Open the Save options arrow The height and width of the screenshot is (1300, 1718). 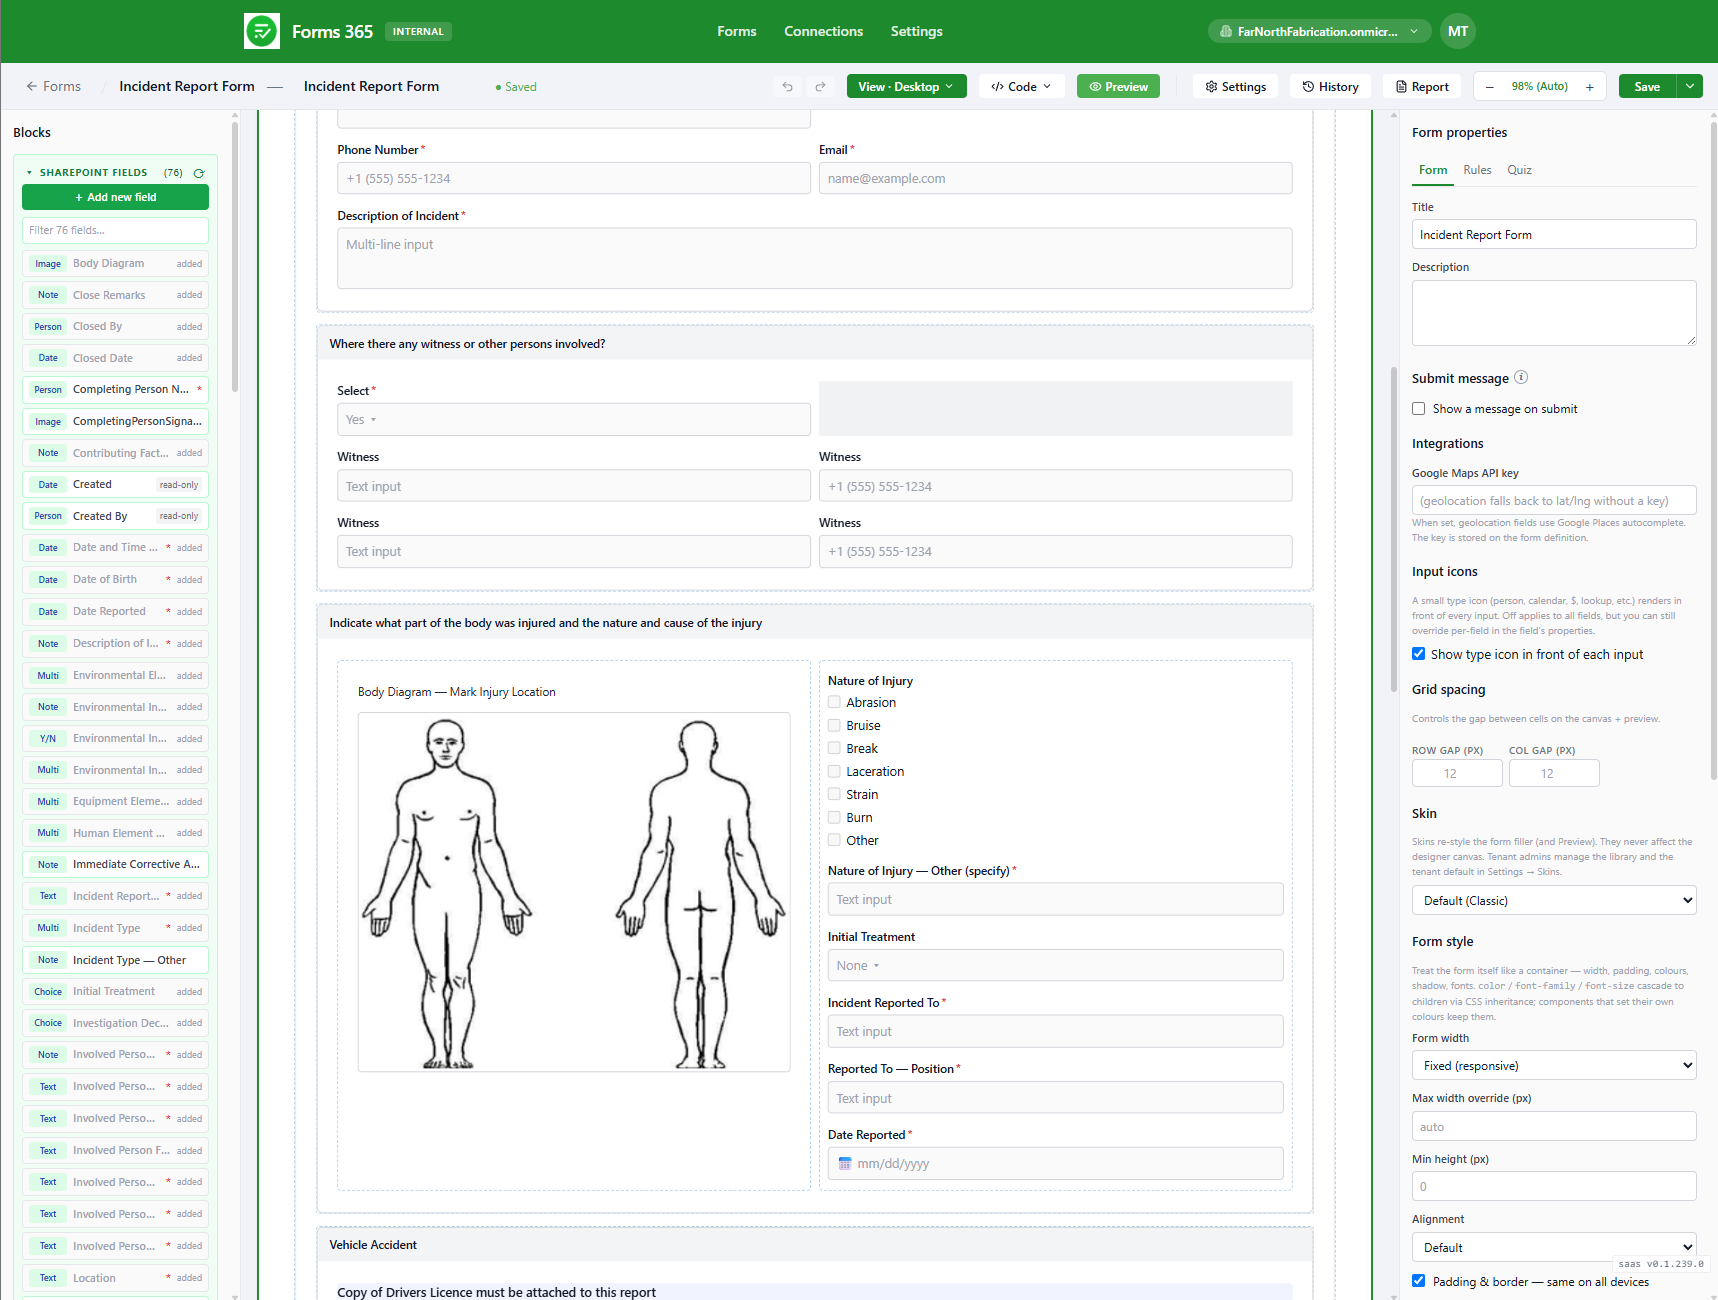(x=1690, y=87)
